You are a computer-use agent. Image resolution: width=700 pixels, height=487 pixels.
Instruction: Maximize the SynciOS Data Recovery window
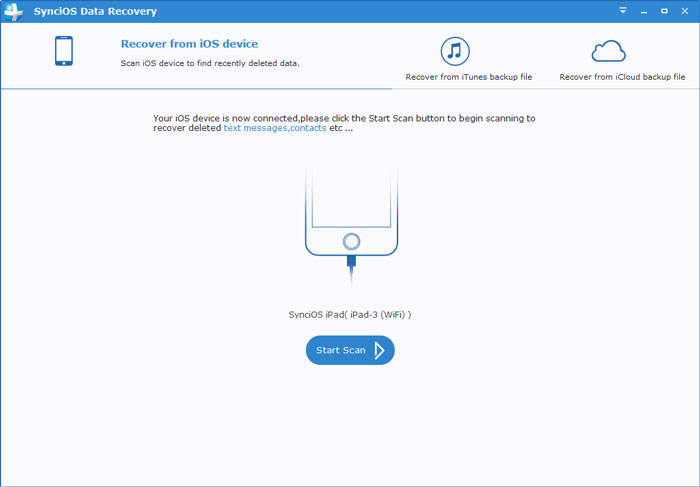[x=664, y=11]
